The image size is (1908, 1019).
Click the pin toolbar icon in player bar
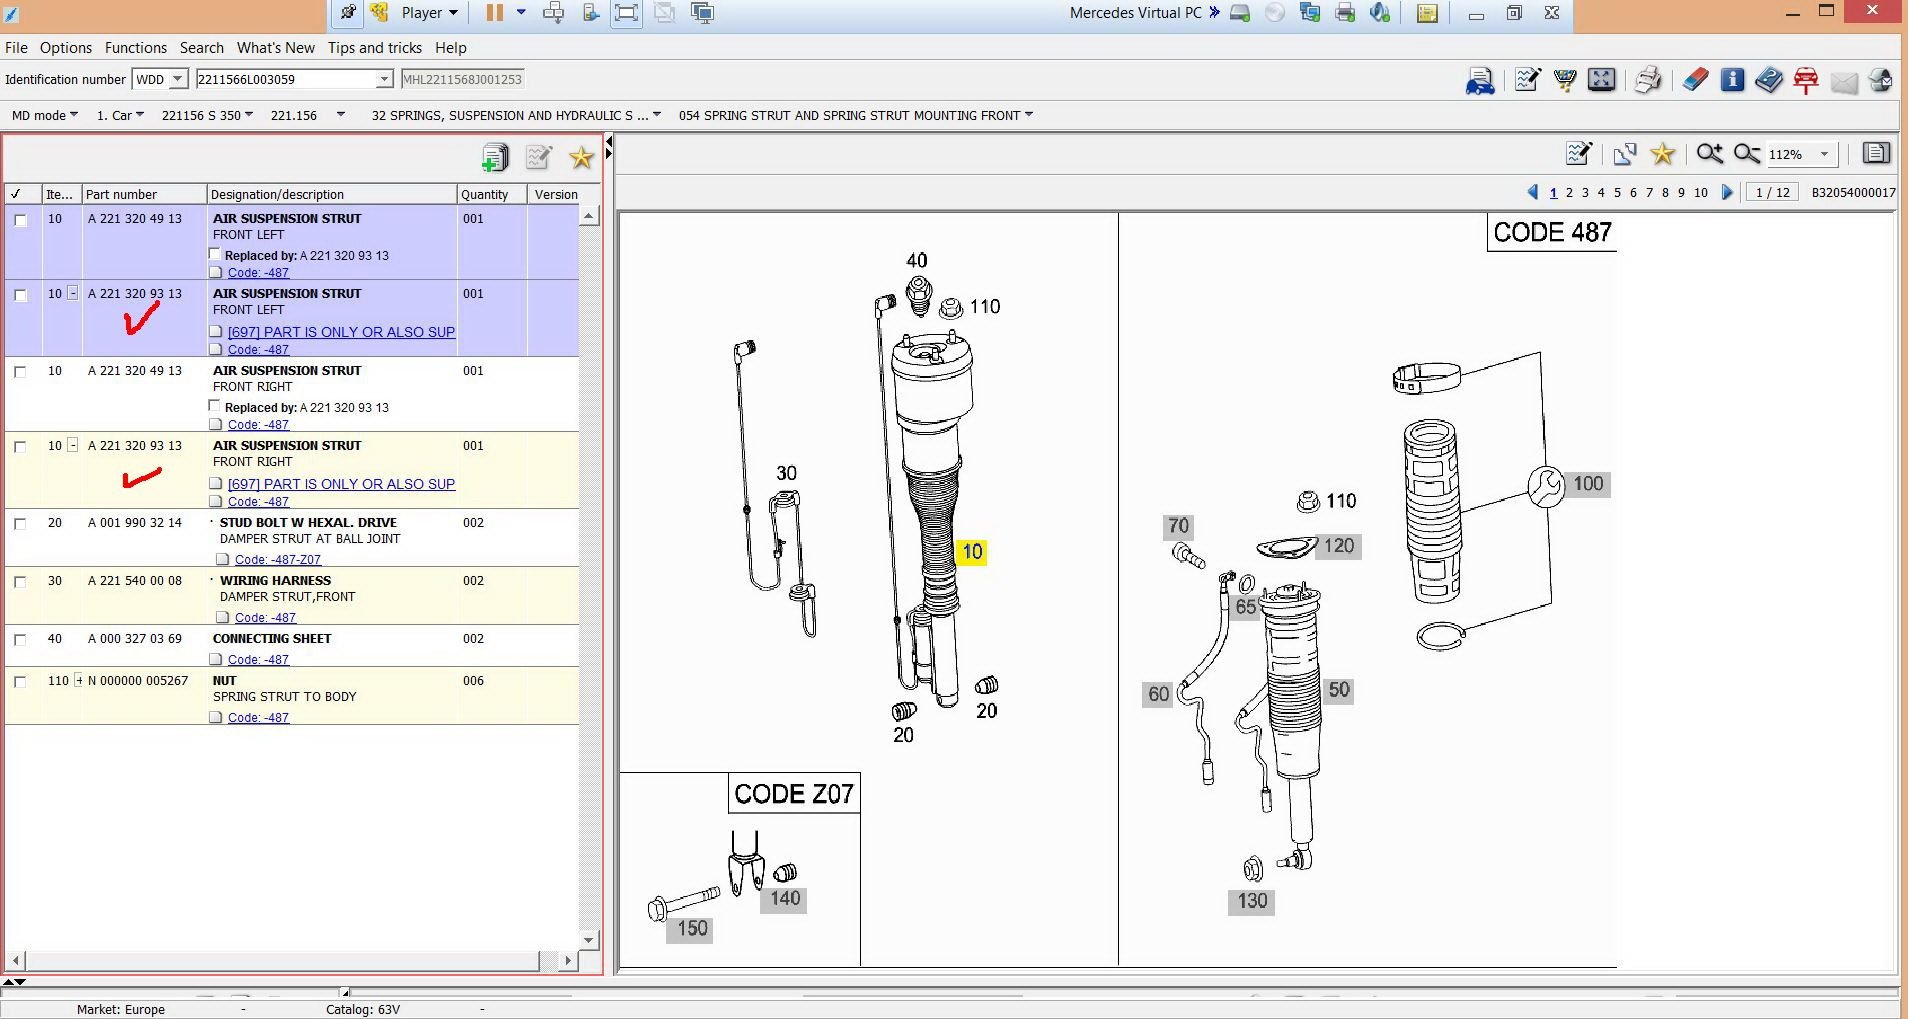347,13
